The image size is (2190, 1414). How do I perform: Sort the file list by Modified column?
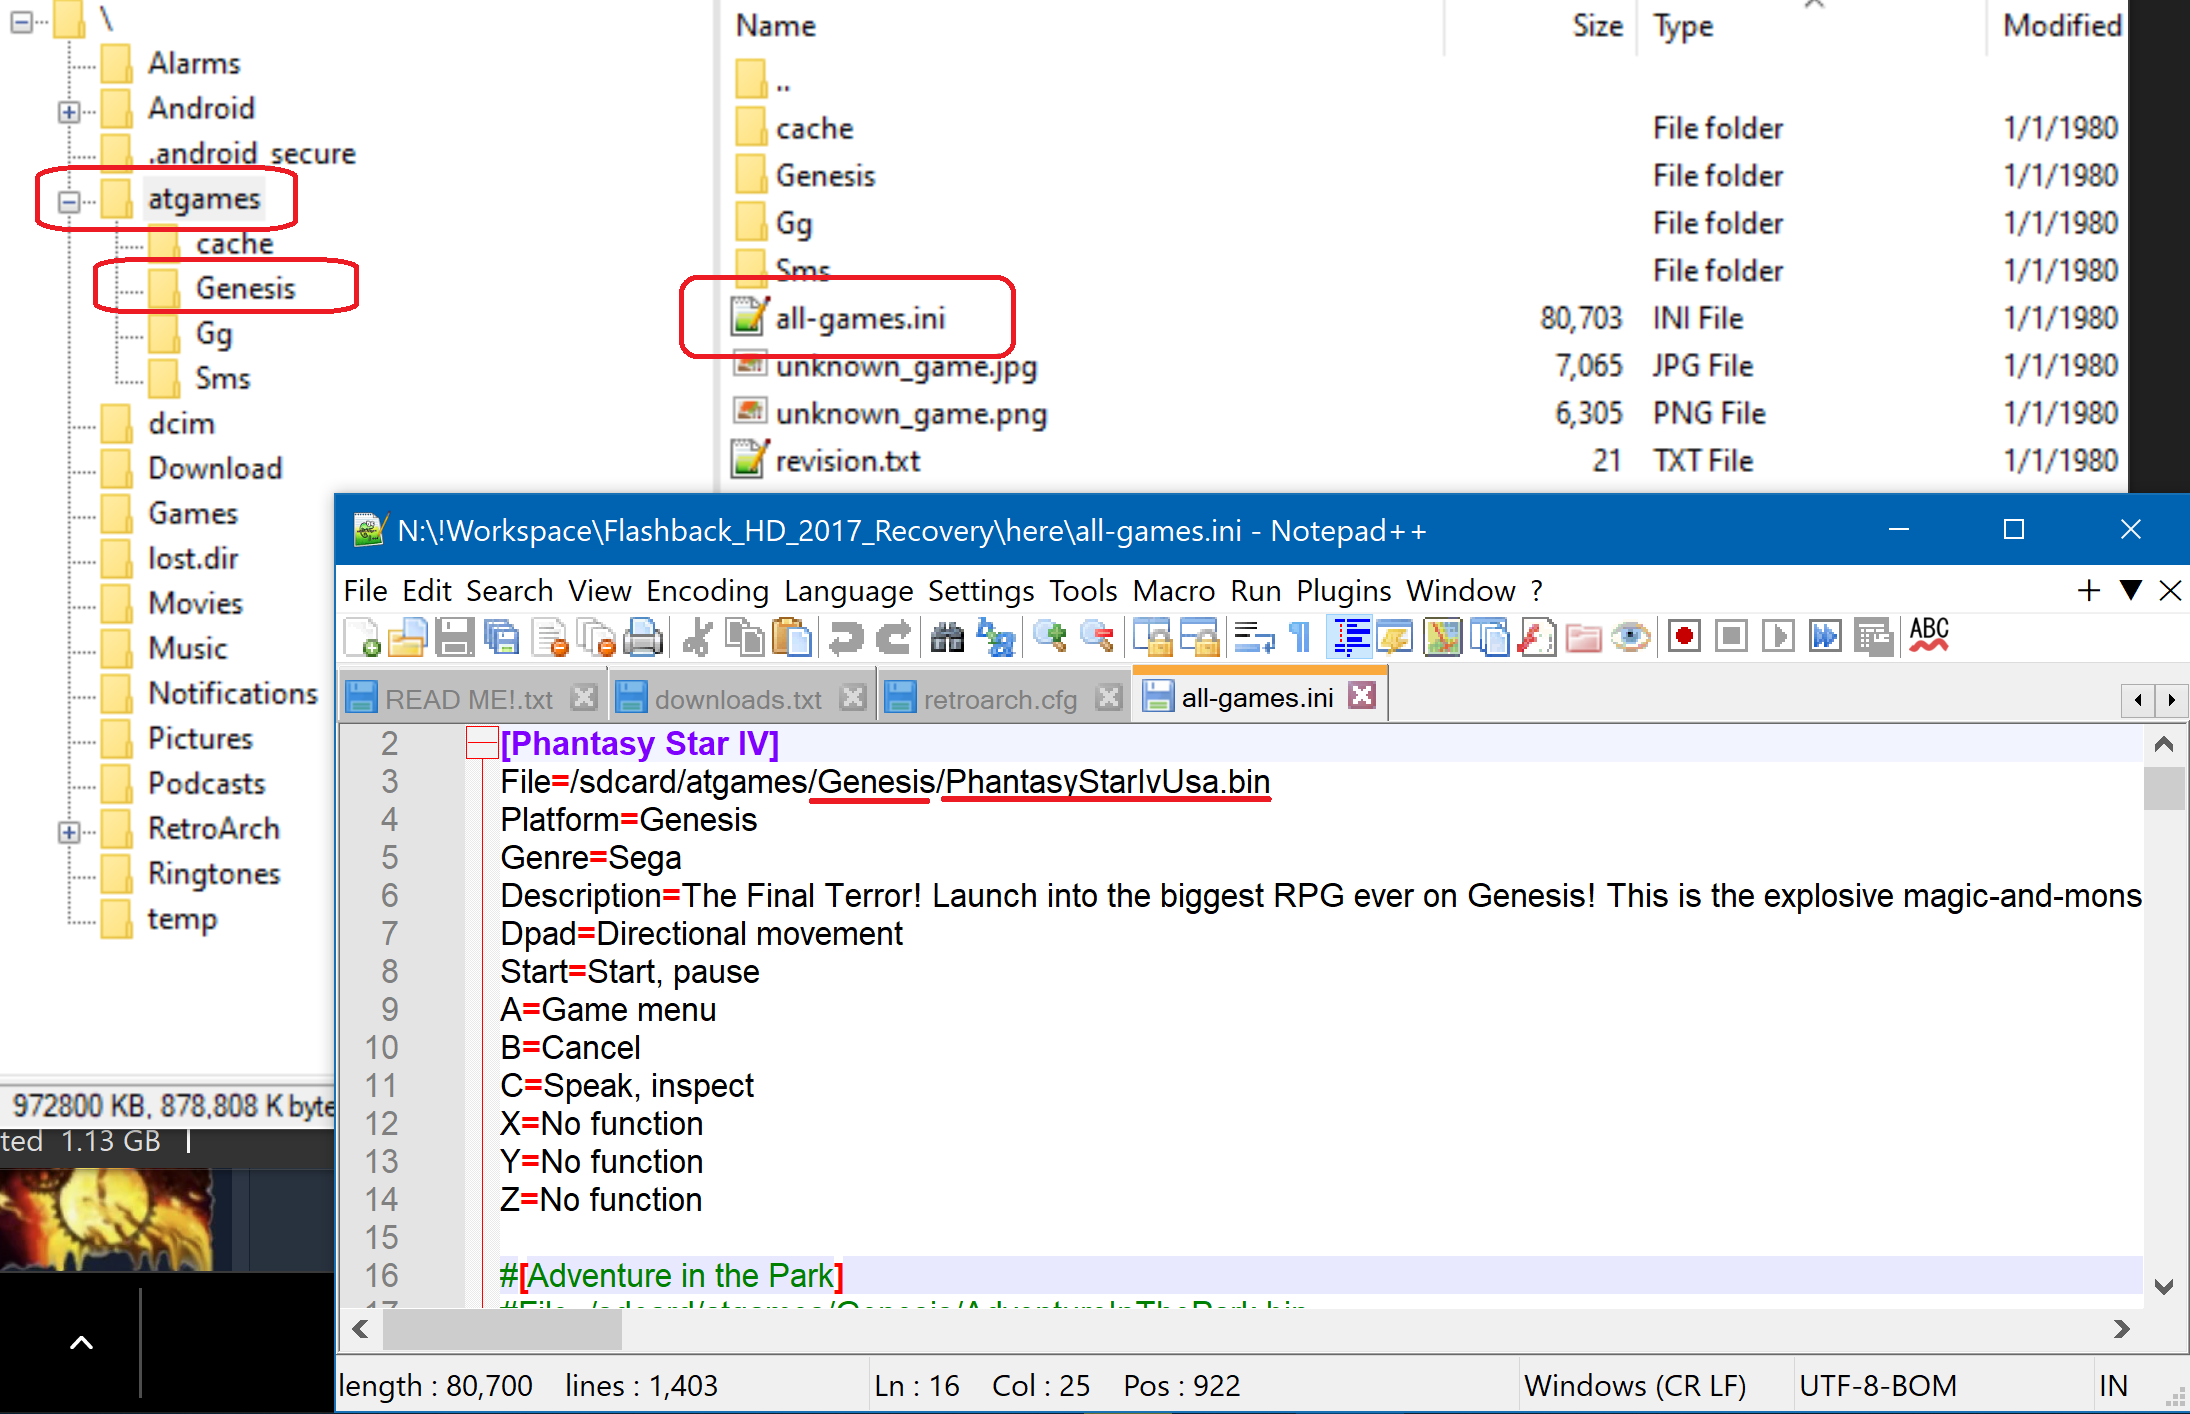pos(2061,26)
